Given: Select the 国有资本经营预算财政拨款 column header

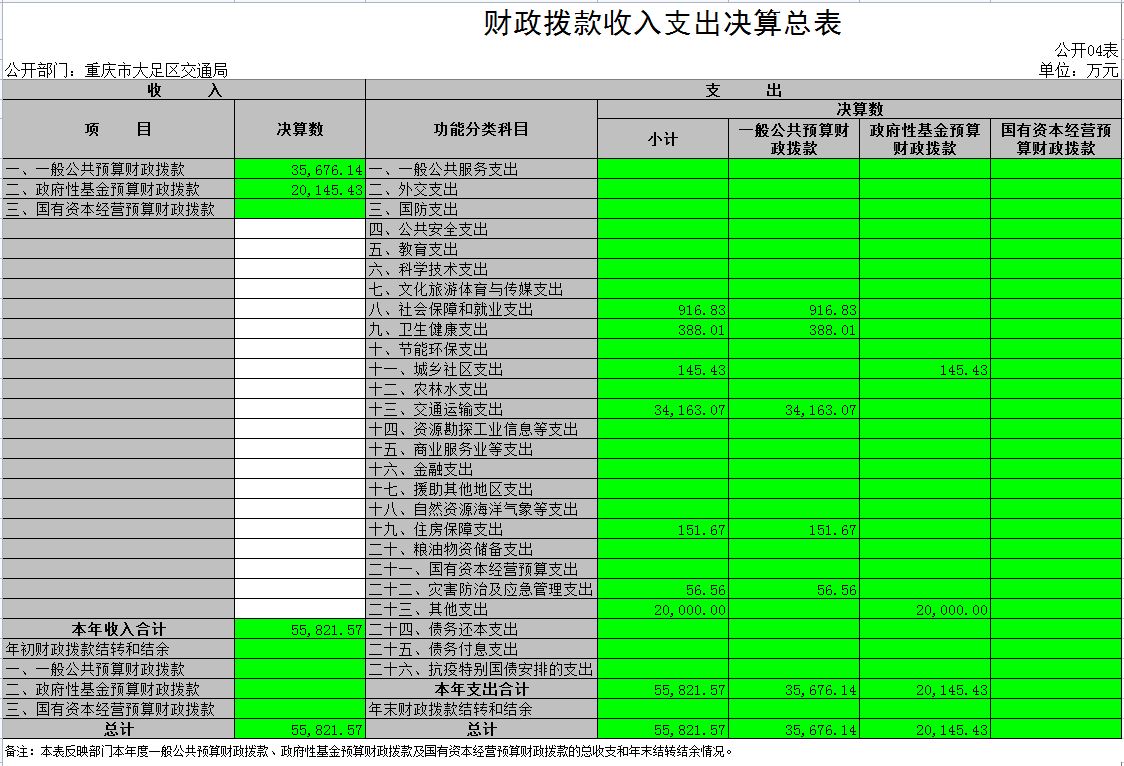Looking at the screenshot, I should (x=1056, y=139).
